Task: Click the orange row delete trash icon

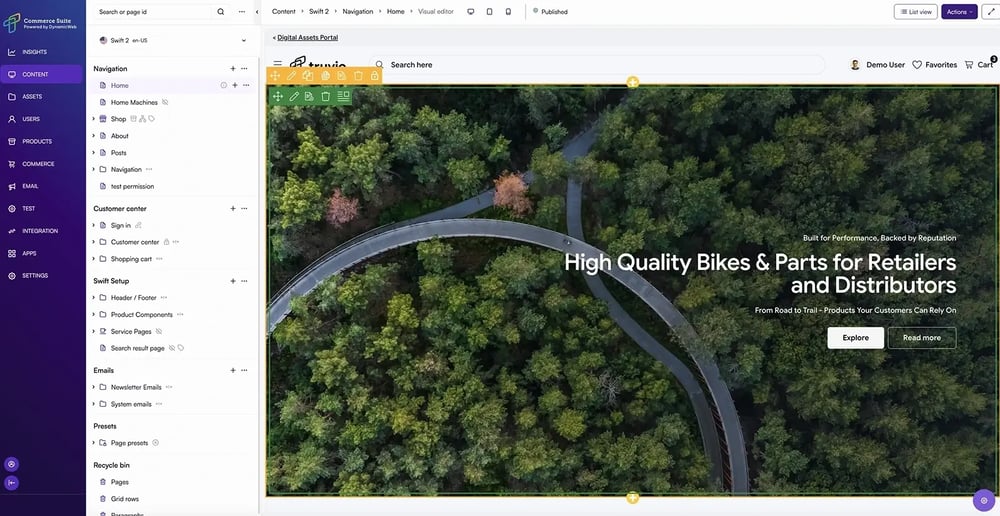Action: pyautogui.click(x=358, y=76)
